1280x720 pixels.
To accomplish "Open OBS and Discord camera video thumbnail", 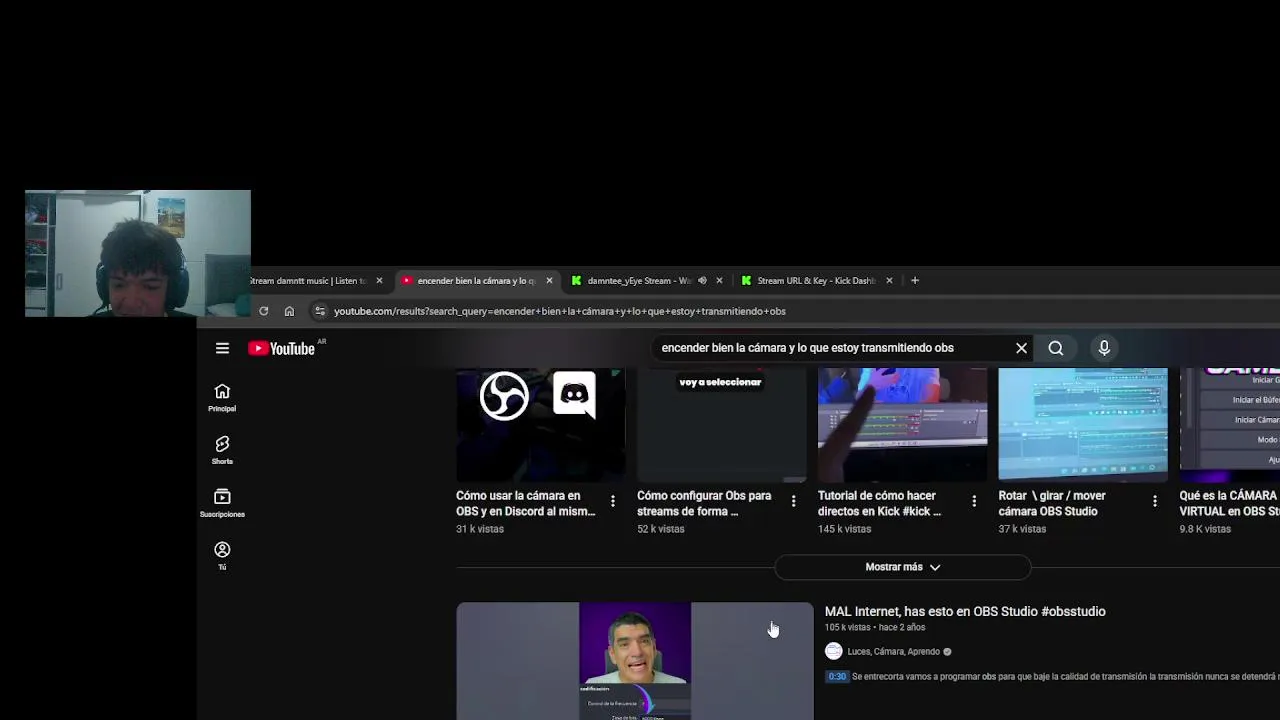I will 541,425.
